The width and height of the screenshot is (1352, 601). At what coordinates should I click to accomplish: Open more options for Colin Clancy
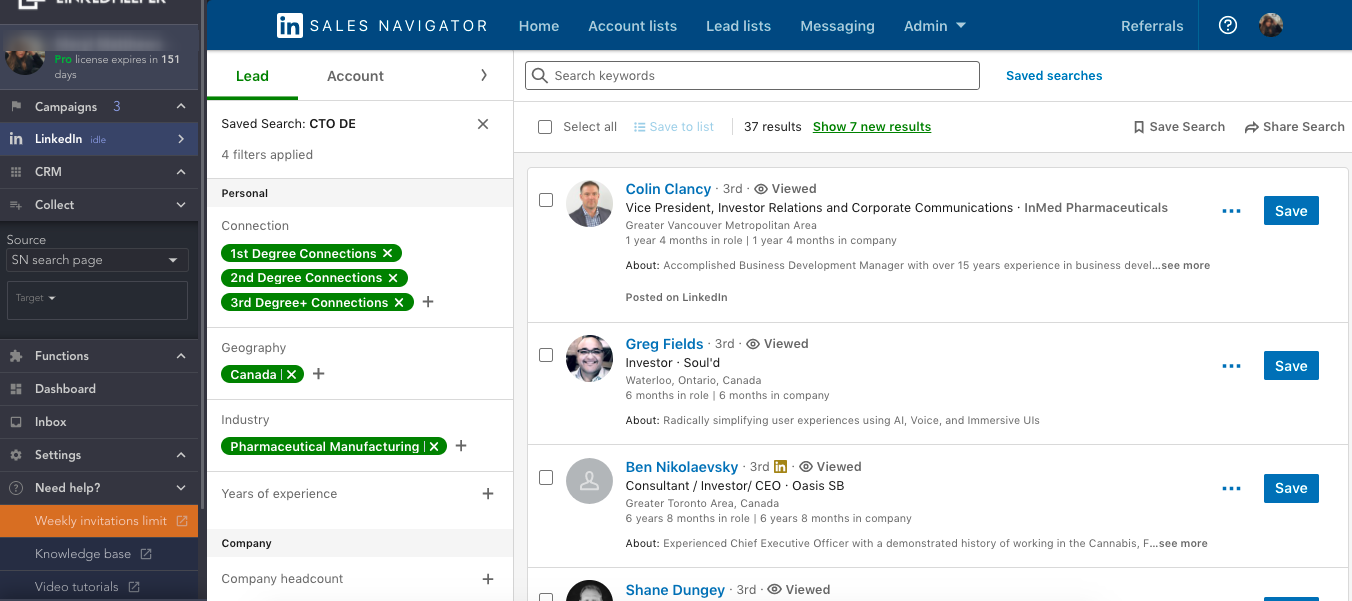pos(1231,211)
